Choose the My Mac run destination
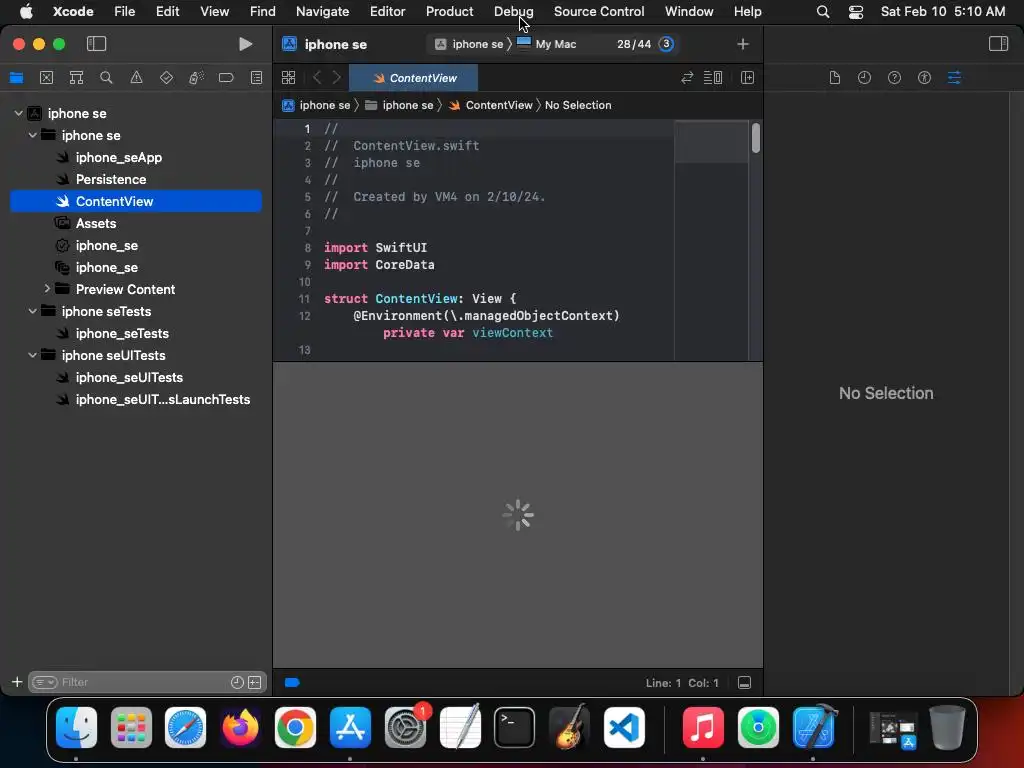1024x768 pixels. pyautogui.click(x=547, y=44)
